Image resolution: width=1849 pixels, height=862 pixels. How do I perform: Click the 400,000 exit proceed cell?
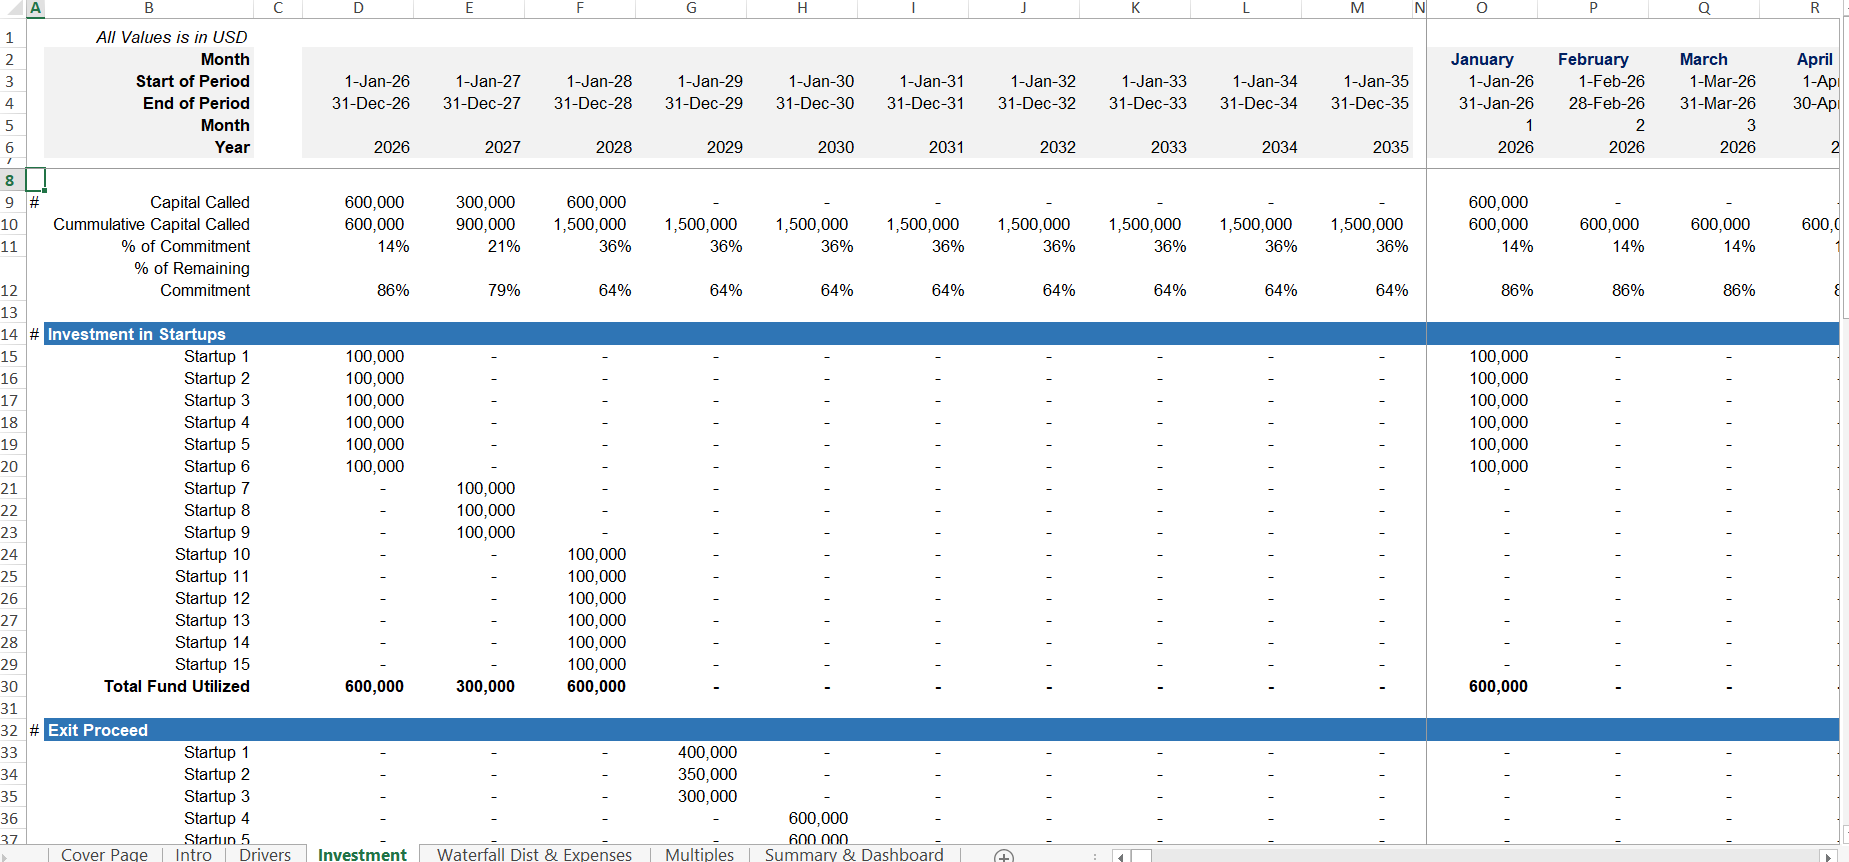pos(707,753)
